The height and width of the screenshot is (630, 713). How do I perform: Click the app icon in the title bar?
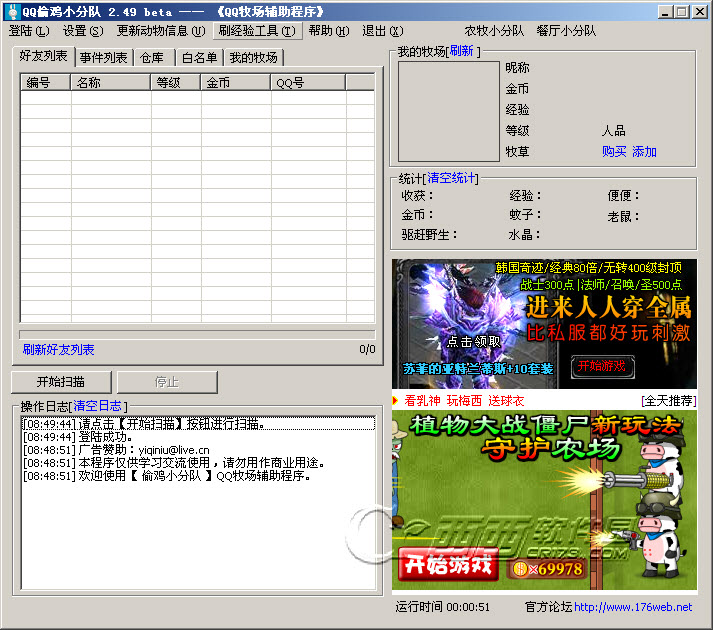point(13,11)
